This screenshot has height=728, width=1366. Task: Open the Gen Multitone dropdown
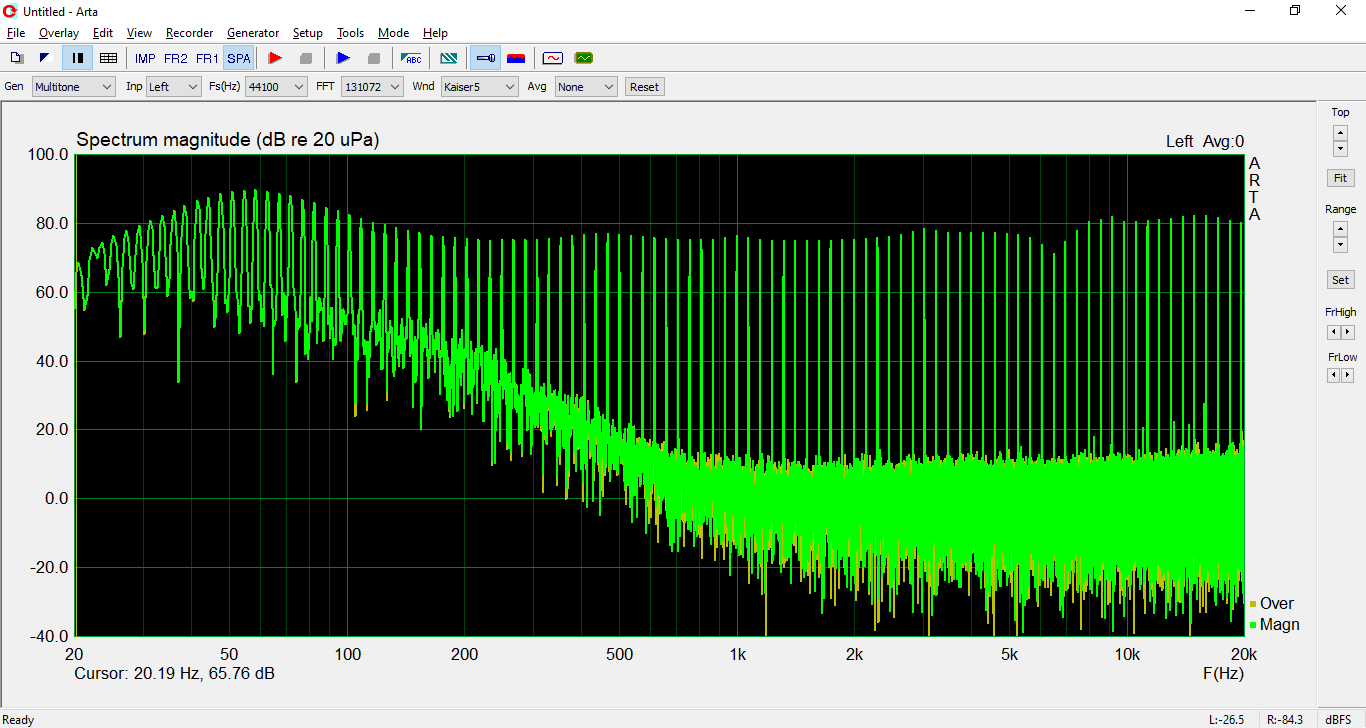point(74,87)
